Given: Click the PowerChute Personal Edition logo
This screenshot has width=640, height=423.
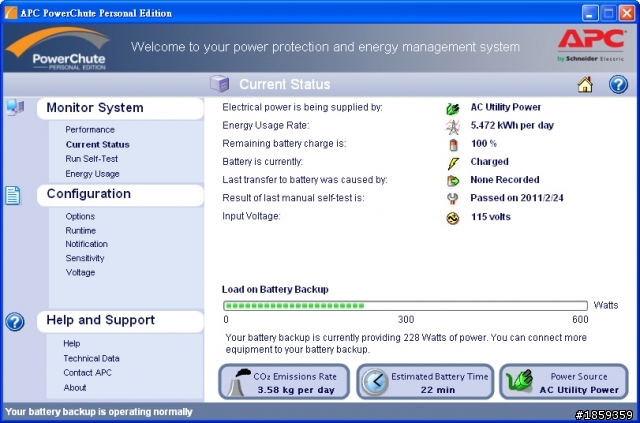Looking at the screenshot, I should (x=58, y=48).
